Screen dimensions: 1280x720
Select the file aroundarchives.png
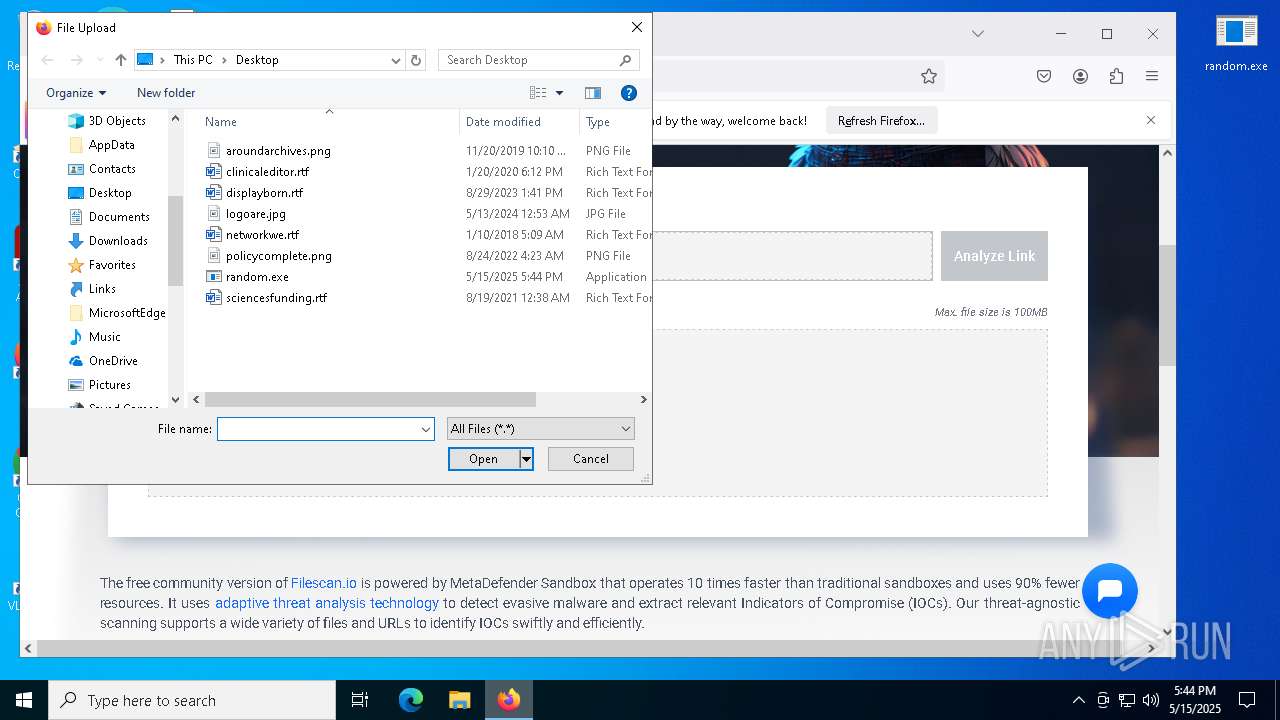[x=278, y=151]
